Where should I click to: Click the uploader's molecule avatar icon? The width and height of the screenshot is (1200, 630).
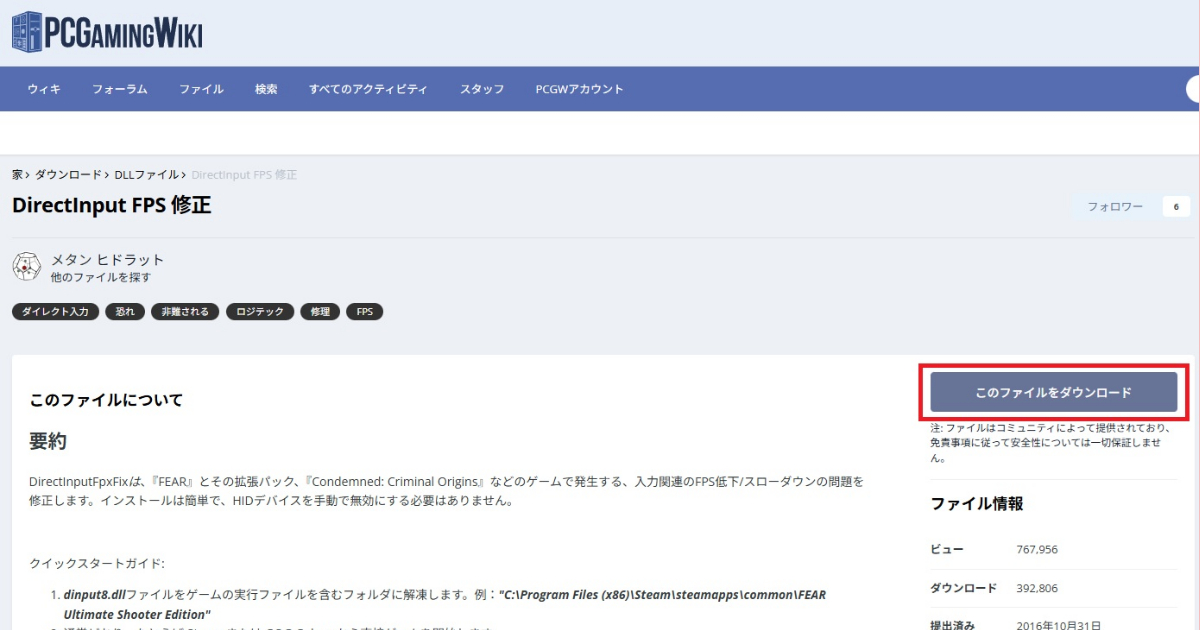click(27, 266)
